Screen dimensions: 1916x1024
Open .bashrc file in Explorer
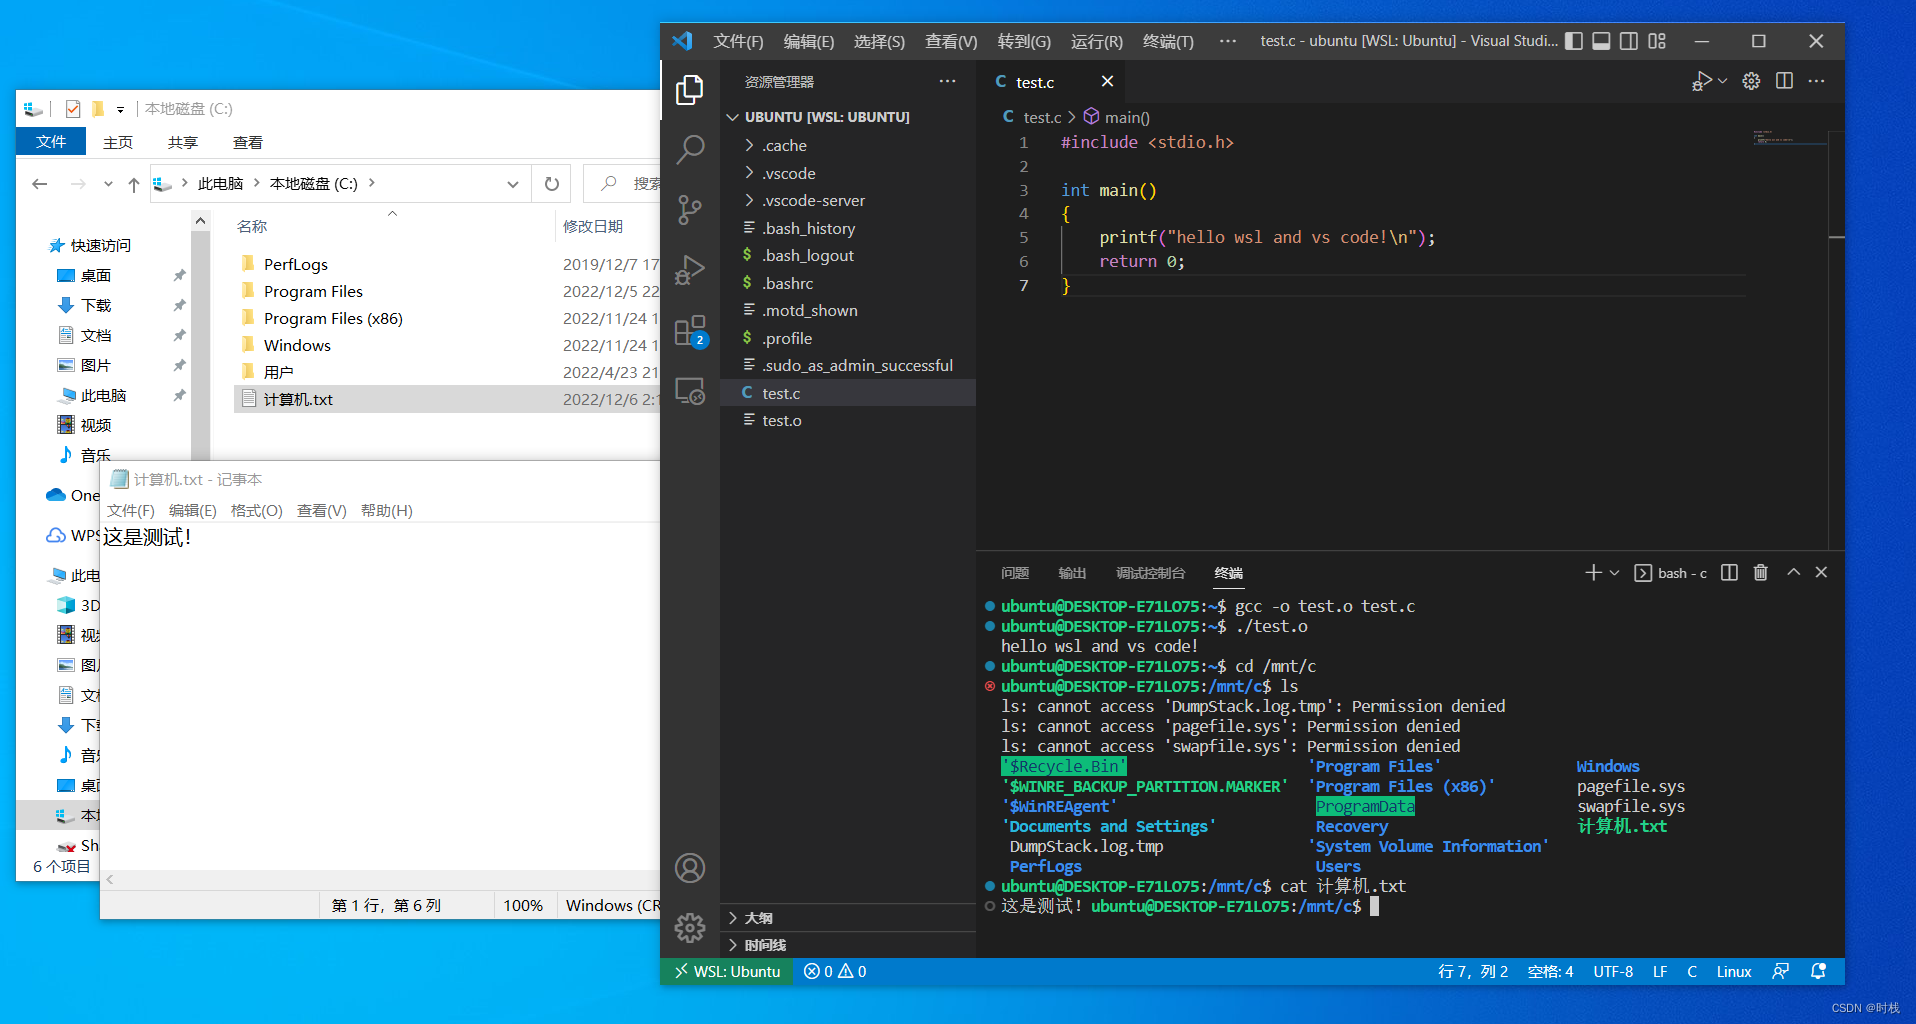tap(848, 283)
